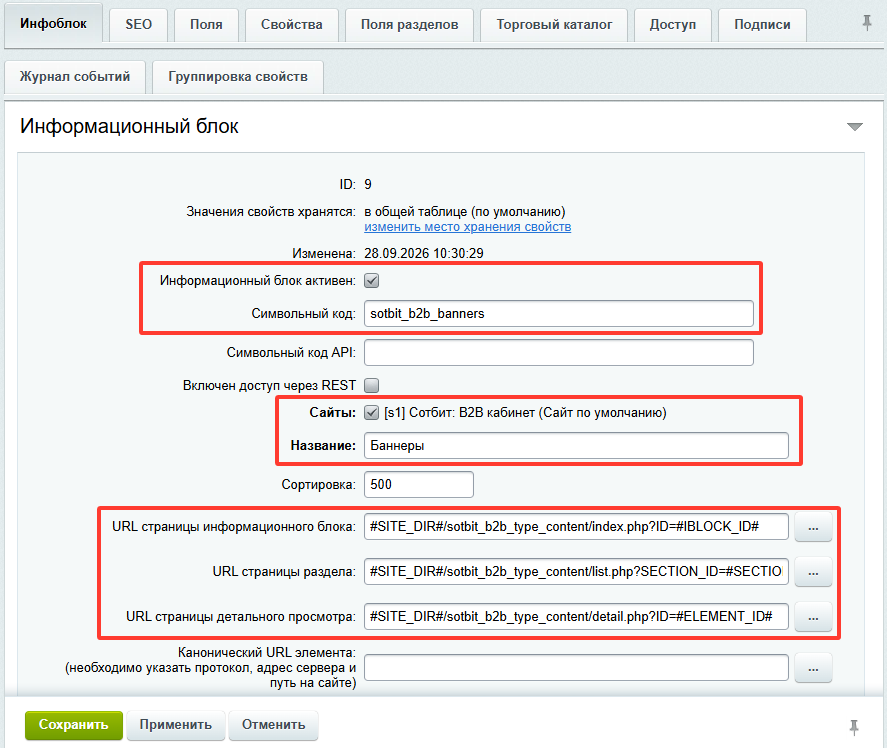887x748 pixels.
Task: Open the Подписи tab
Action: pyautogui.click(x=762, y=24)
